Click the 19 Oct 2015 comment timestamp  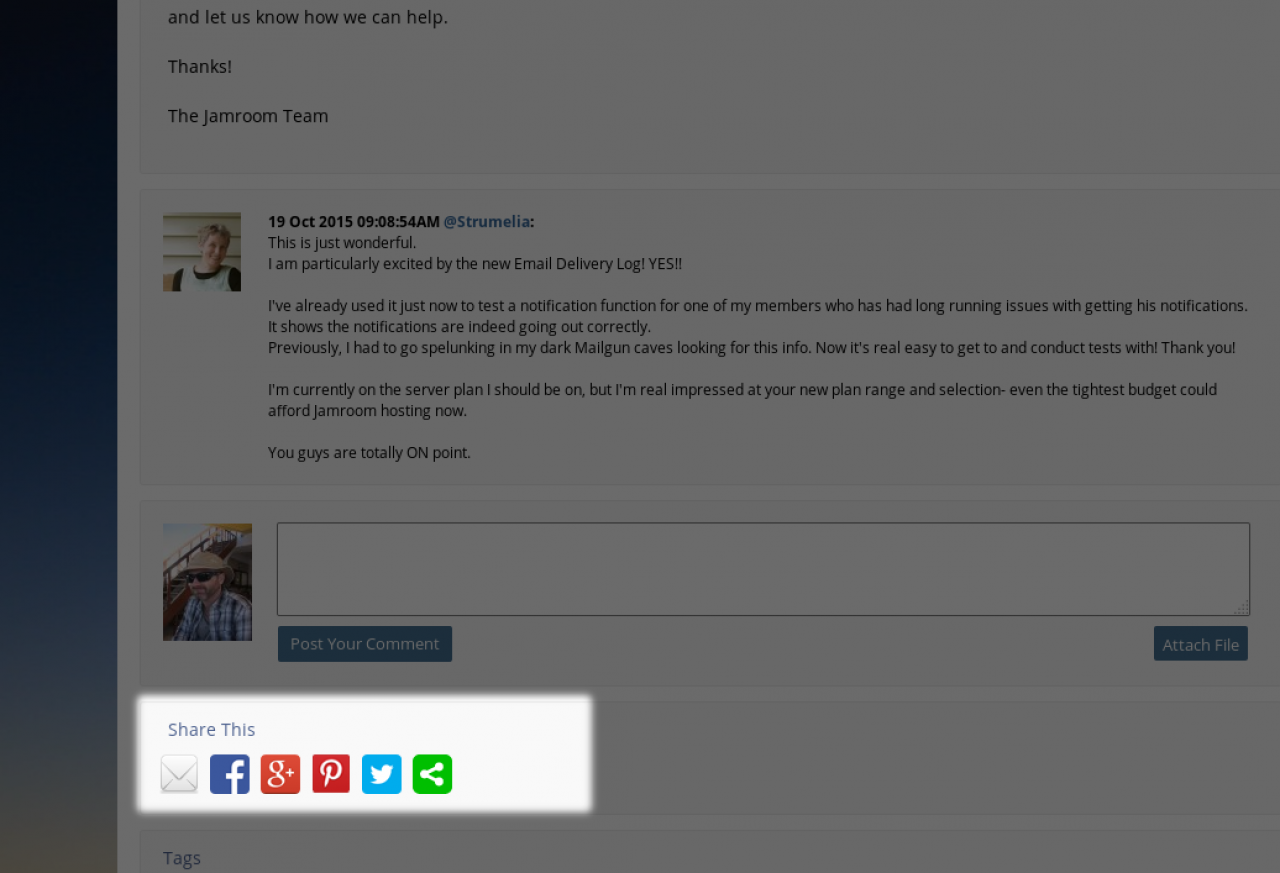pos(354,221)
